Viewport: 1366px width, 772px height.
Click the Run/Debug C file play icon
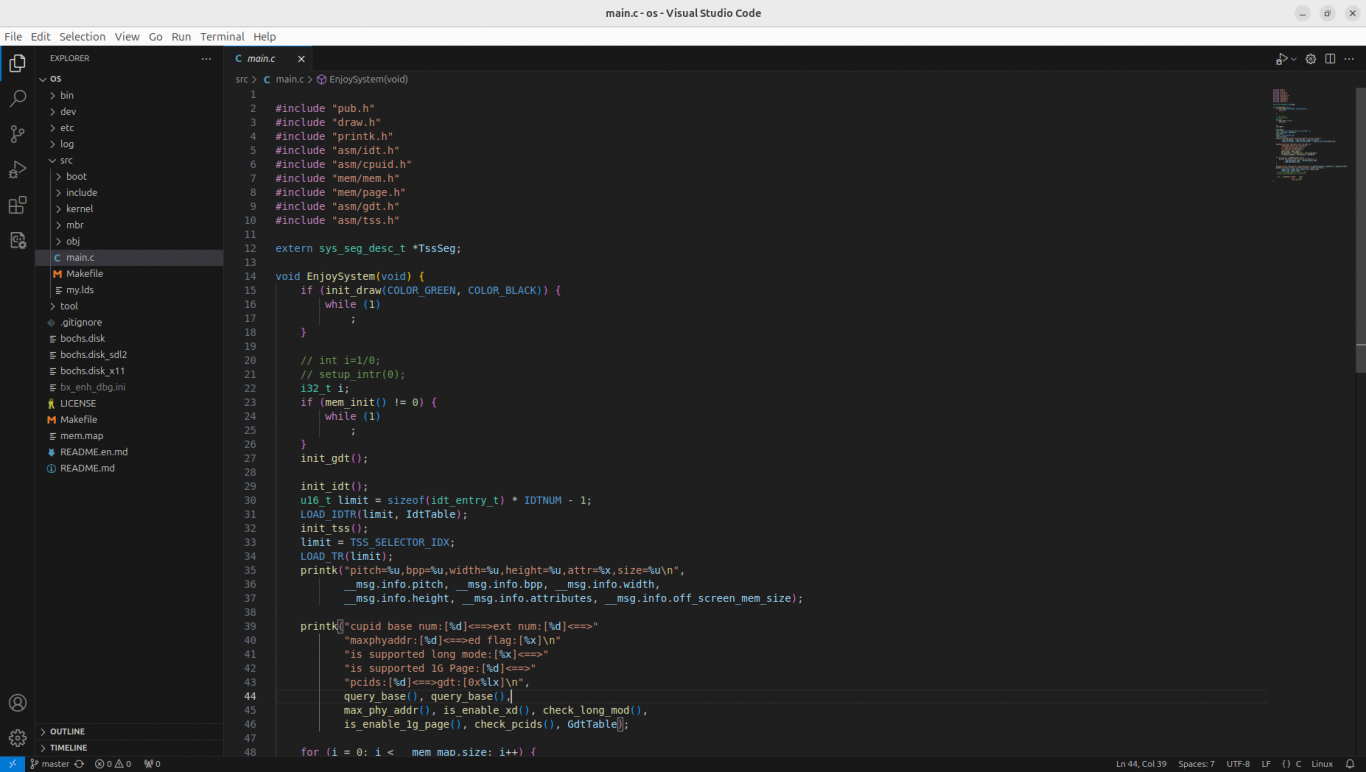1281,59
